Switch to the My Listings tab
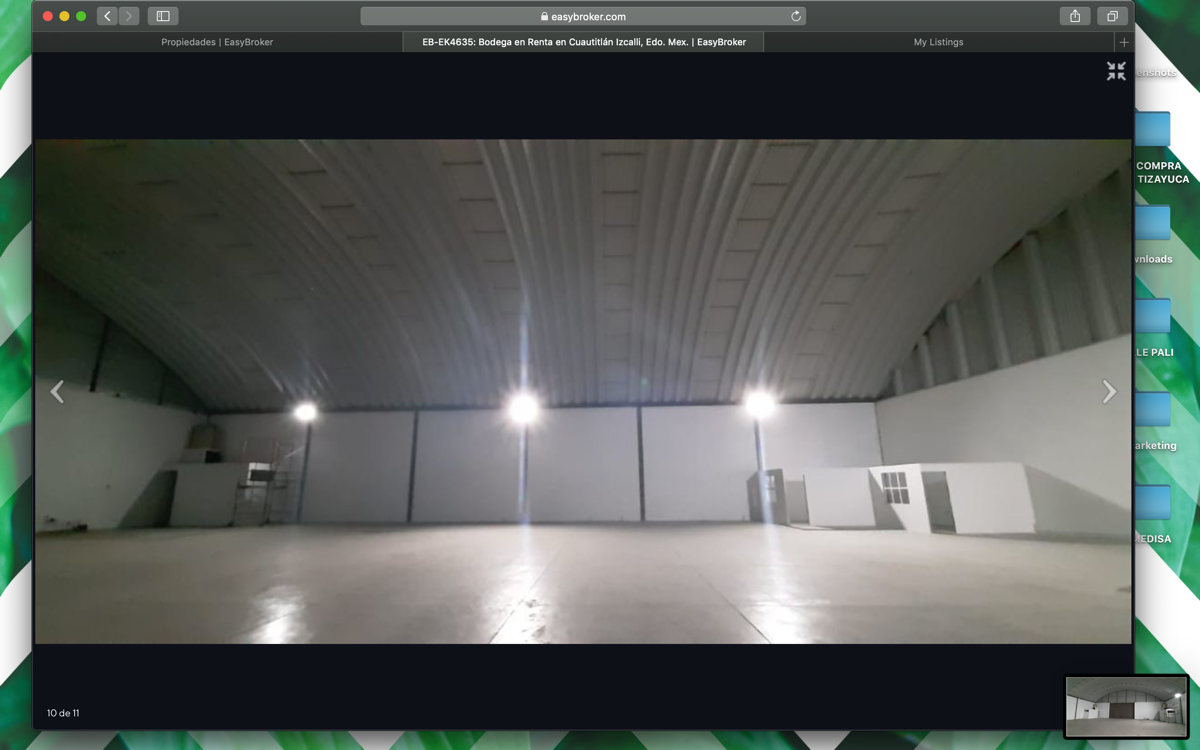 pyautogui.click(x=938, y=42)
